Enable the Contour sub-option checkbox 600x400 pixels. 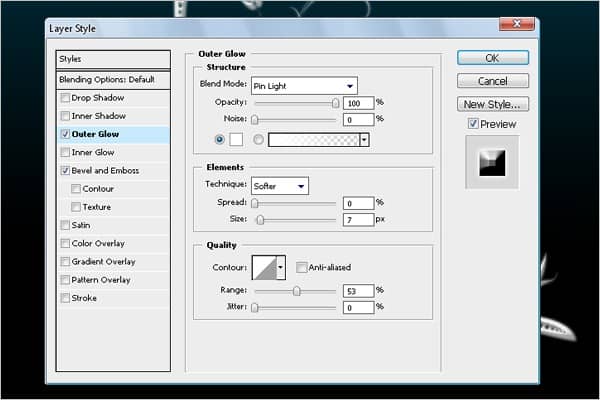76,189
